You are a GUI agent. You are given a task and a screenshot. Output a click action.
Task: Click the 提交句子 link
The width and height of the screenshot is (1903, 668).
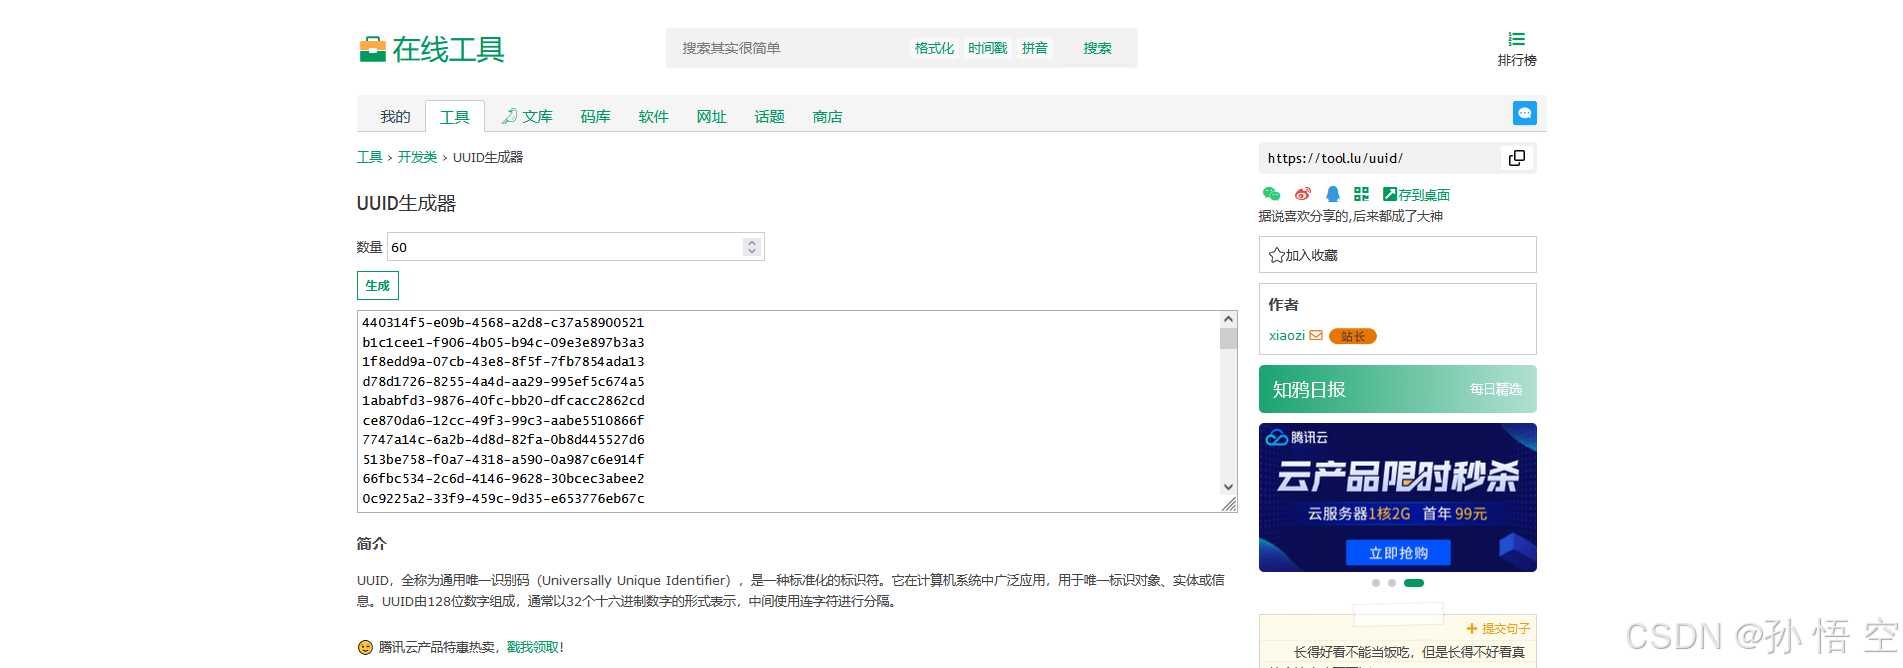click(1506, 629)
